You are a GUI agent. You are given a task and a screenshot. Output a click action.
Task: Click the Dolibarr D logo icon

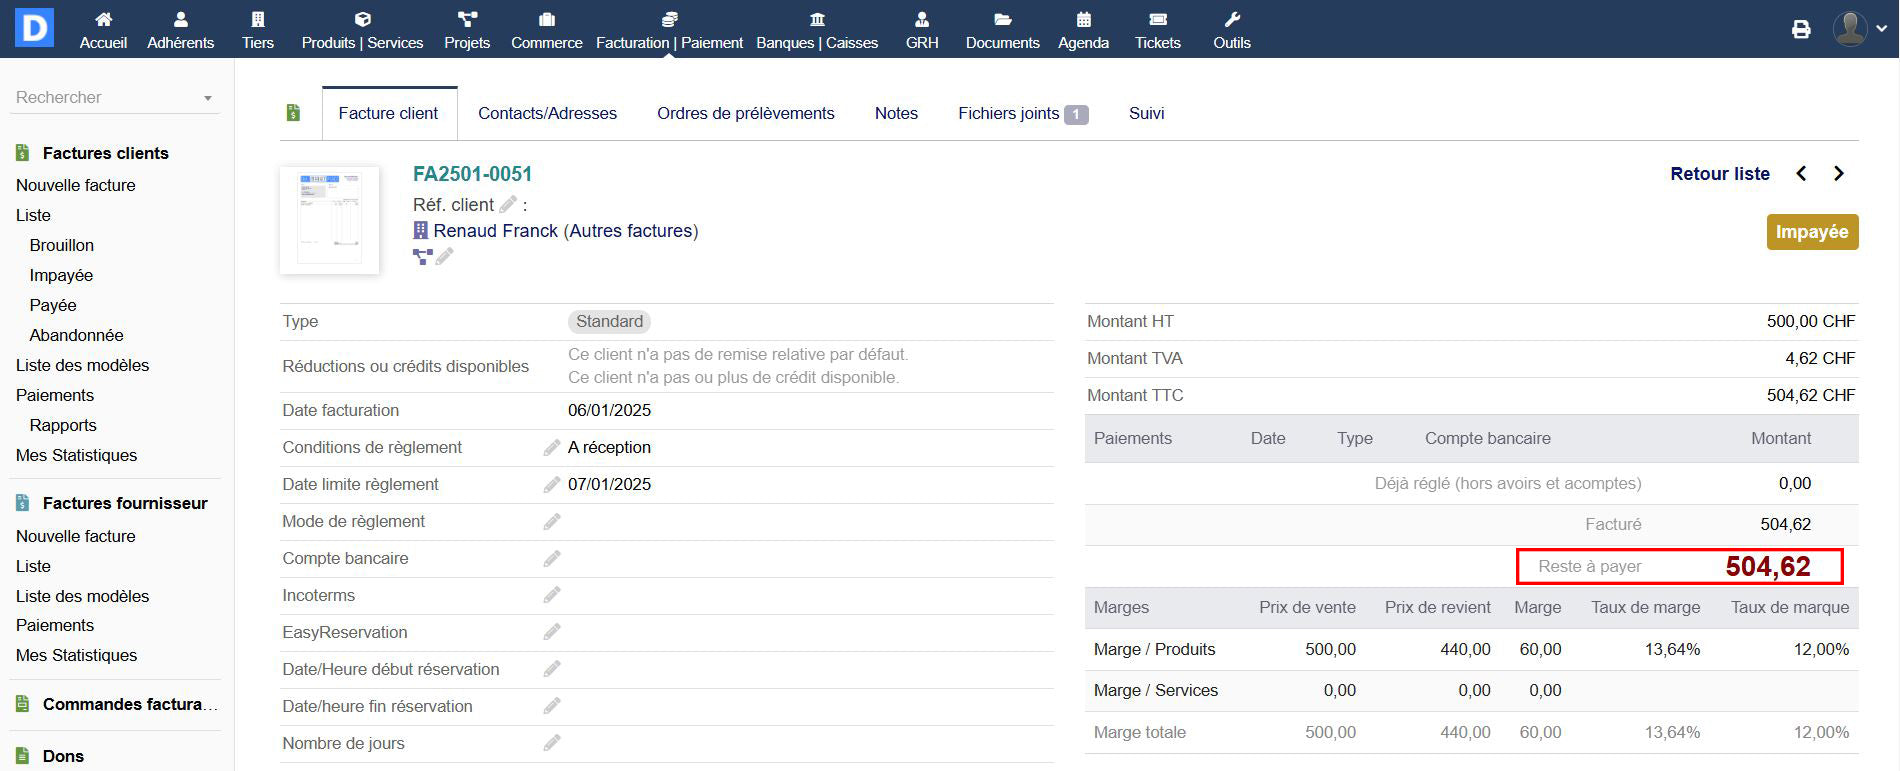[x=34, y=28]
